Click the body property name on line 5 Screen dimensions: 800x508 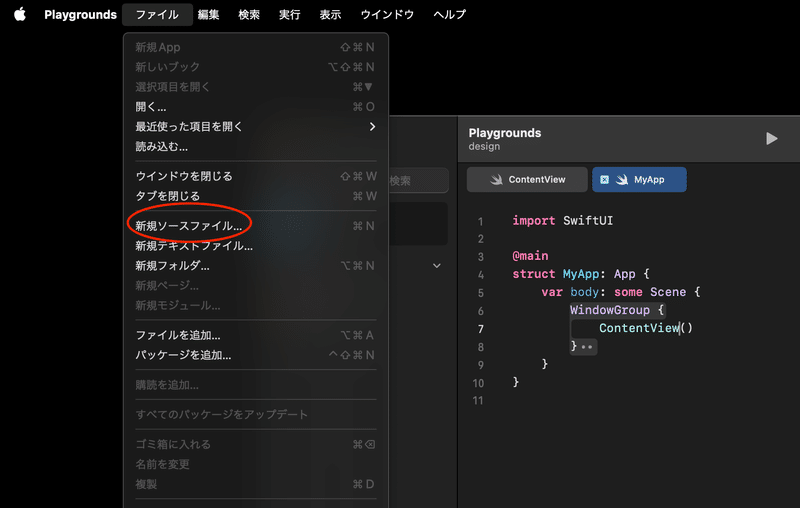pyautogui.click(x=584, y=292)
